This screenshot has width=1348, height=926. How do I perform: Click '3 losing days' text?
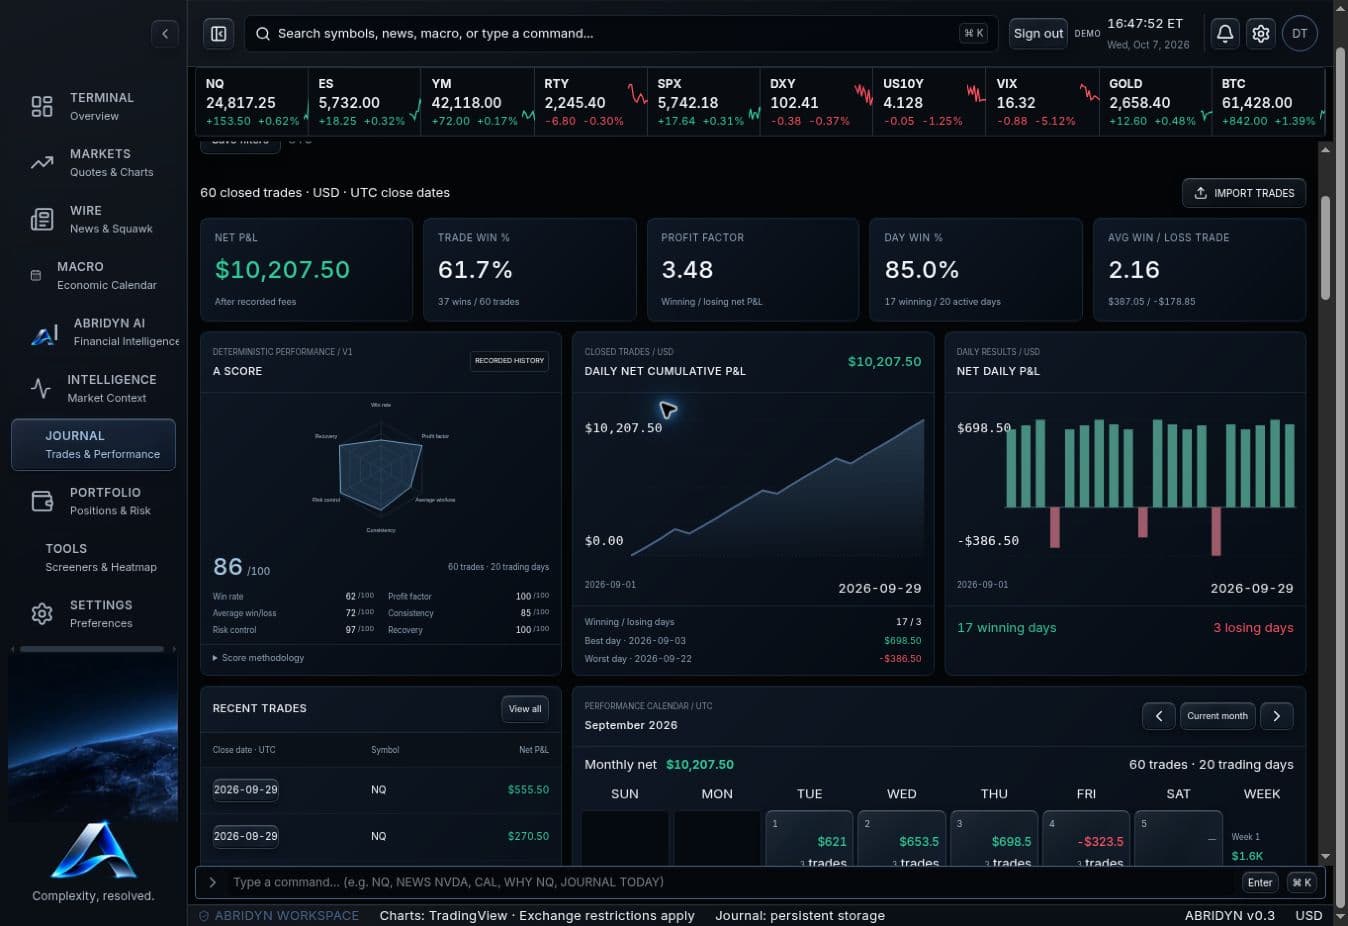point(1253,628)
